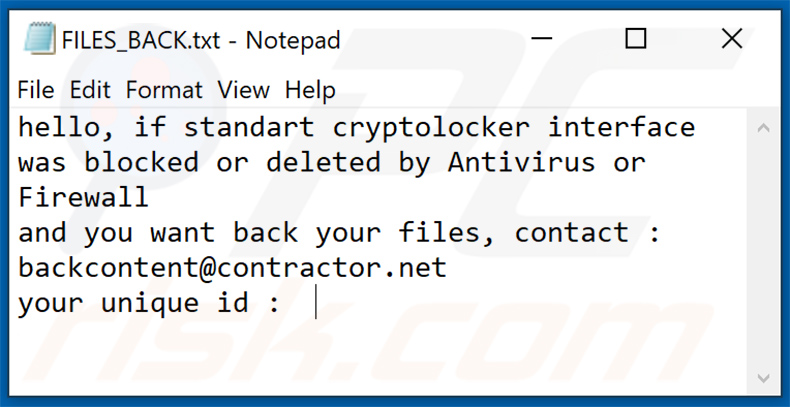Close the FILES_BACK.txt Notepad window
Image resolution: width=790 pixels, height=407 pixels.
click(x=731, y=39)
